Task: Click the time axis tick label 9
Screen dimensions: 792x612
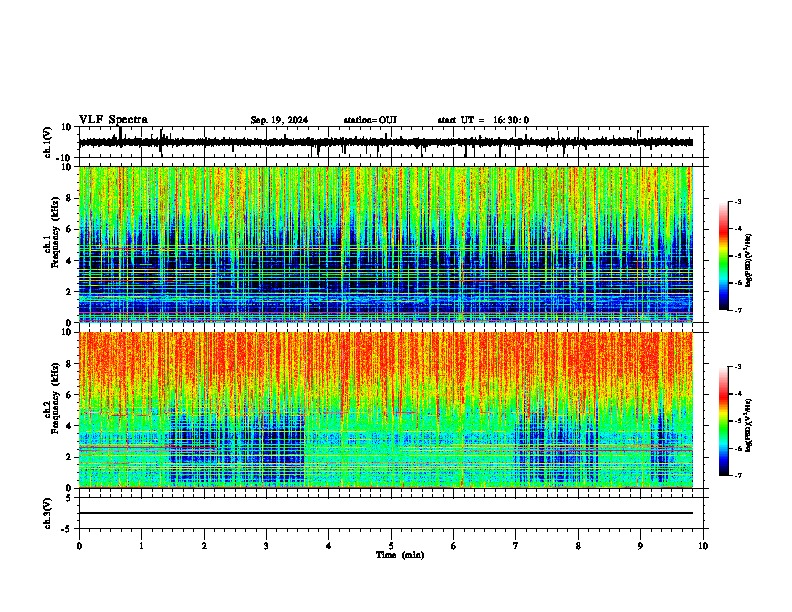Action: pyautogui.click(x=640, y=546)
